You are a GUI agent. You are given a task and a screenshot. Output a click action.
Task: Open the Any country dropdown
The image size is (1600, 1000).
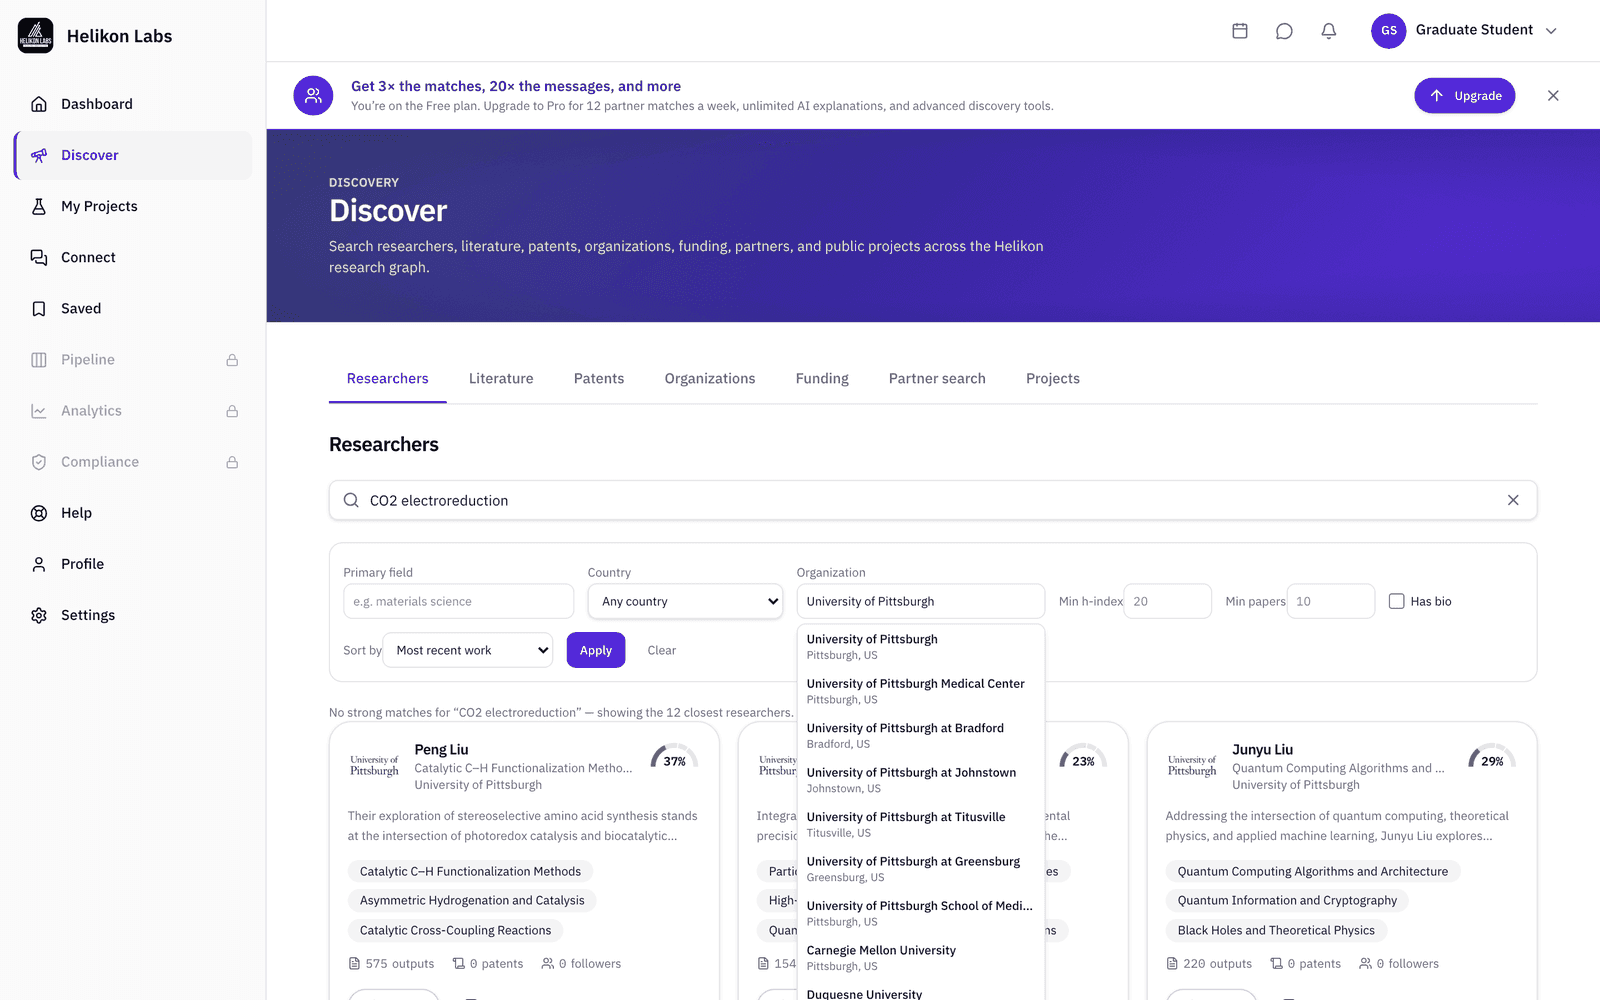pyautogui.click(x=685, y=601)
